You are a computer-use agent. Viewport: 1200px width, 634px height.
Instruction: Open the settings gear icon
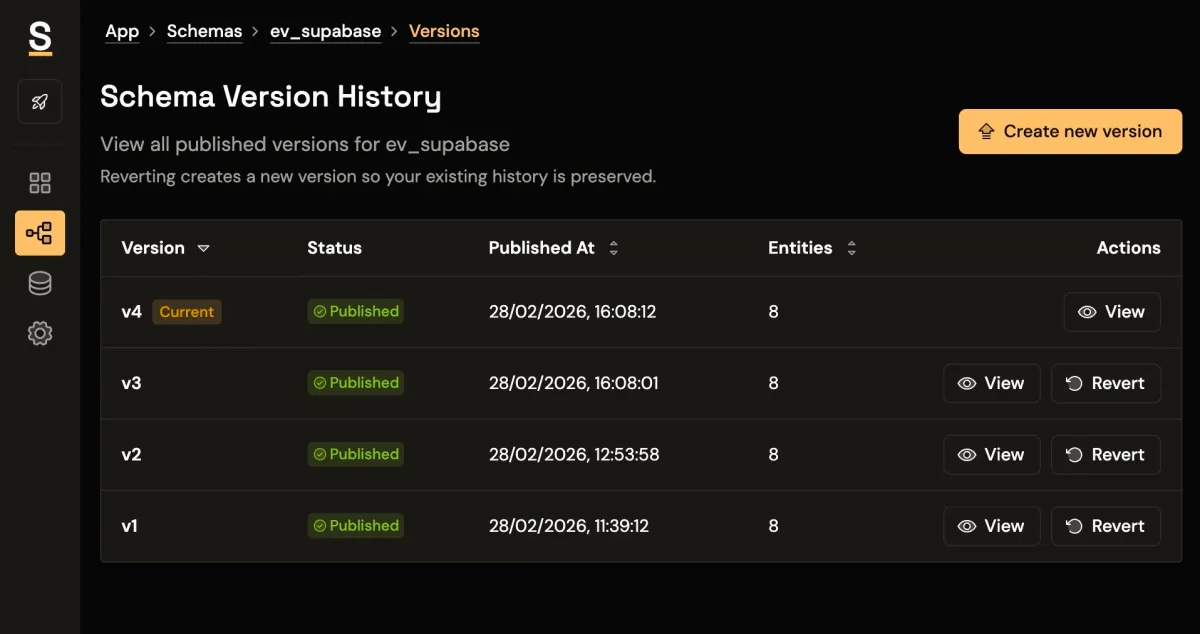40,334
